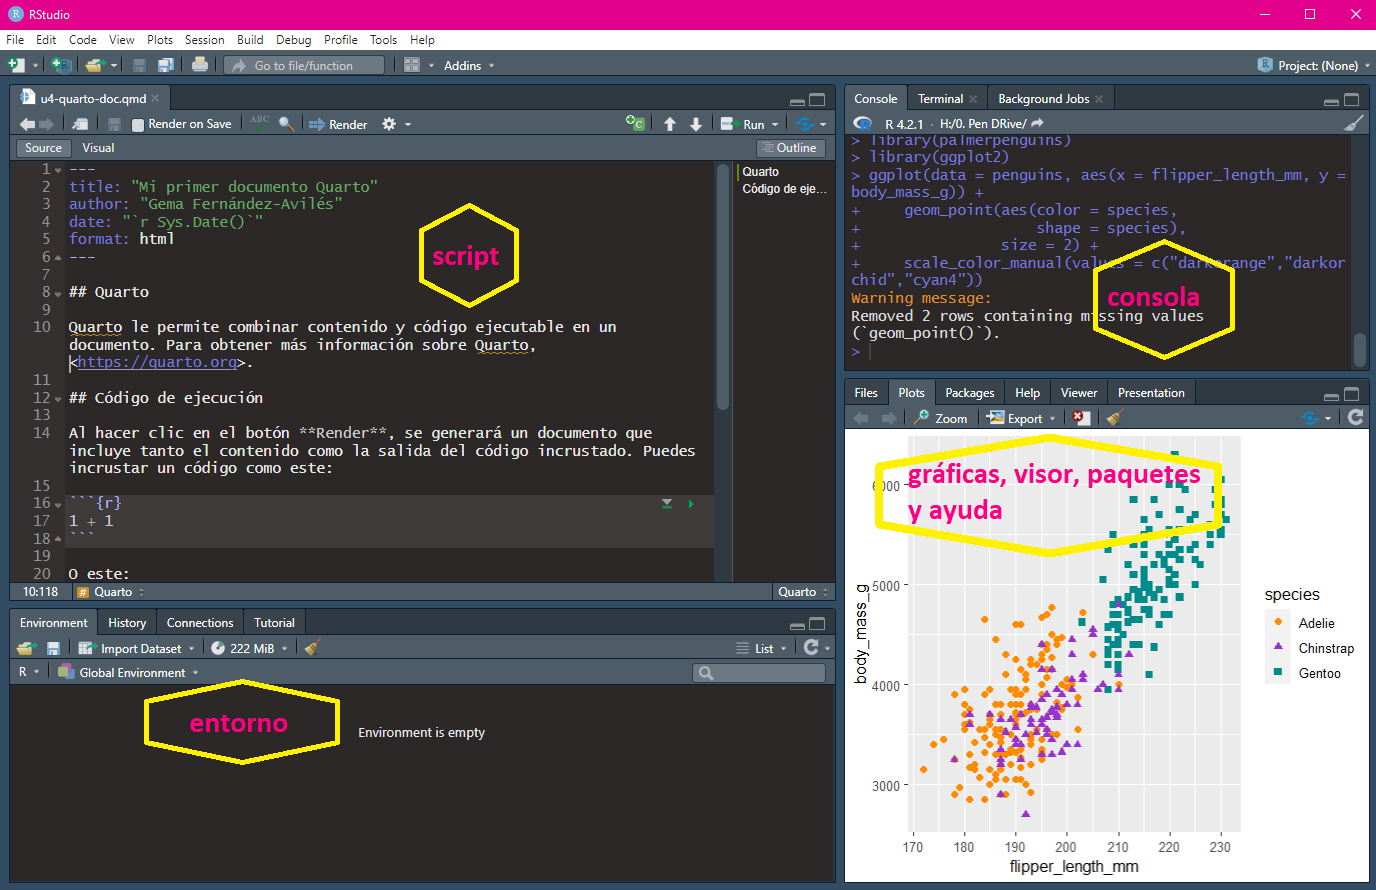Open the Global Environment dropdown
This screenshot has width=1376, height=890.
tap(132, 673)
